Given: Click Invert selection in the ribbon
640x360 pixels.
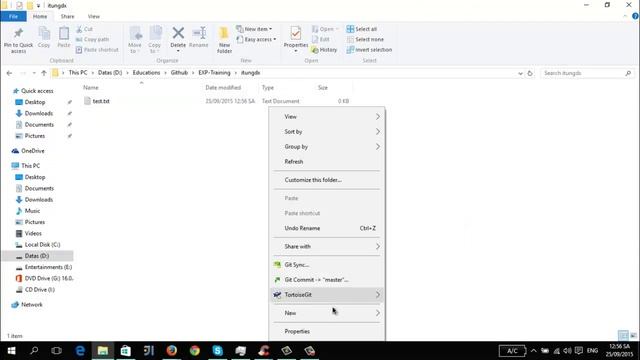Looking at the screenshot, I should click(x=369, y=50).
